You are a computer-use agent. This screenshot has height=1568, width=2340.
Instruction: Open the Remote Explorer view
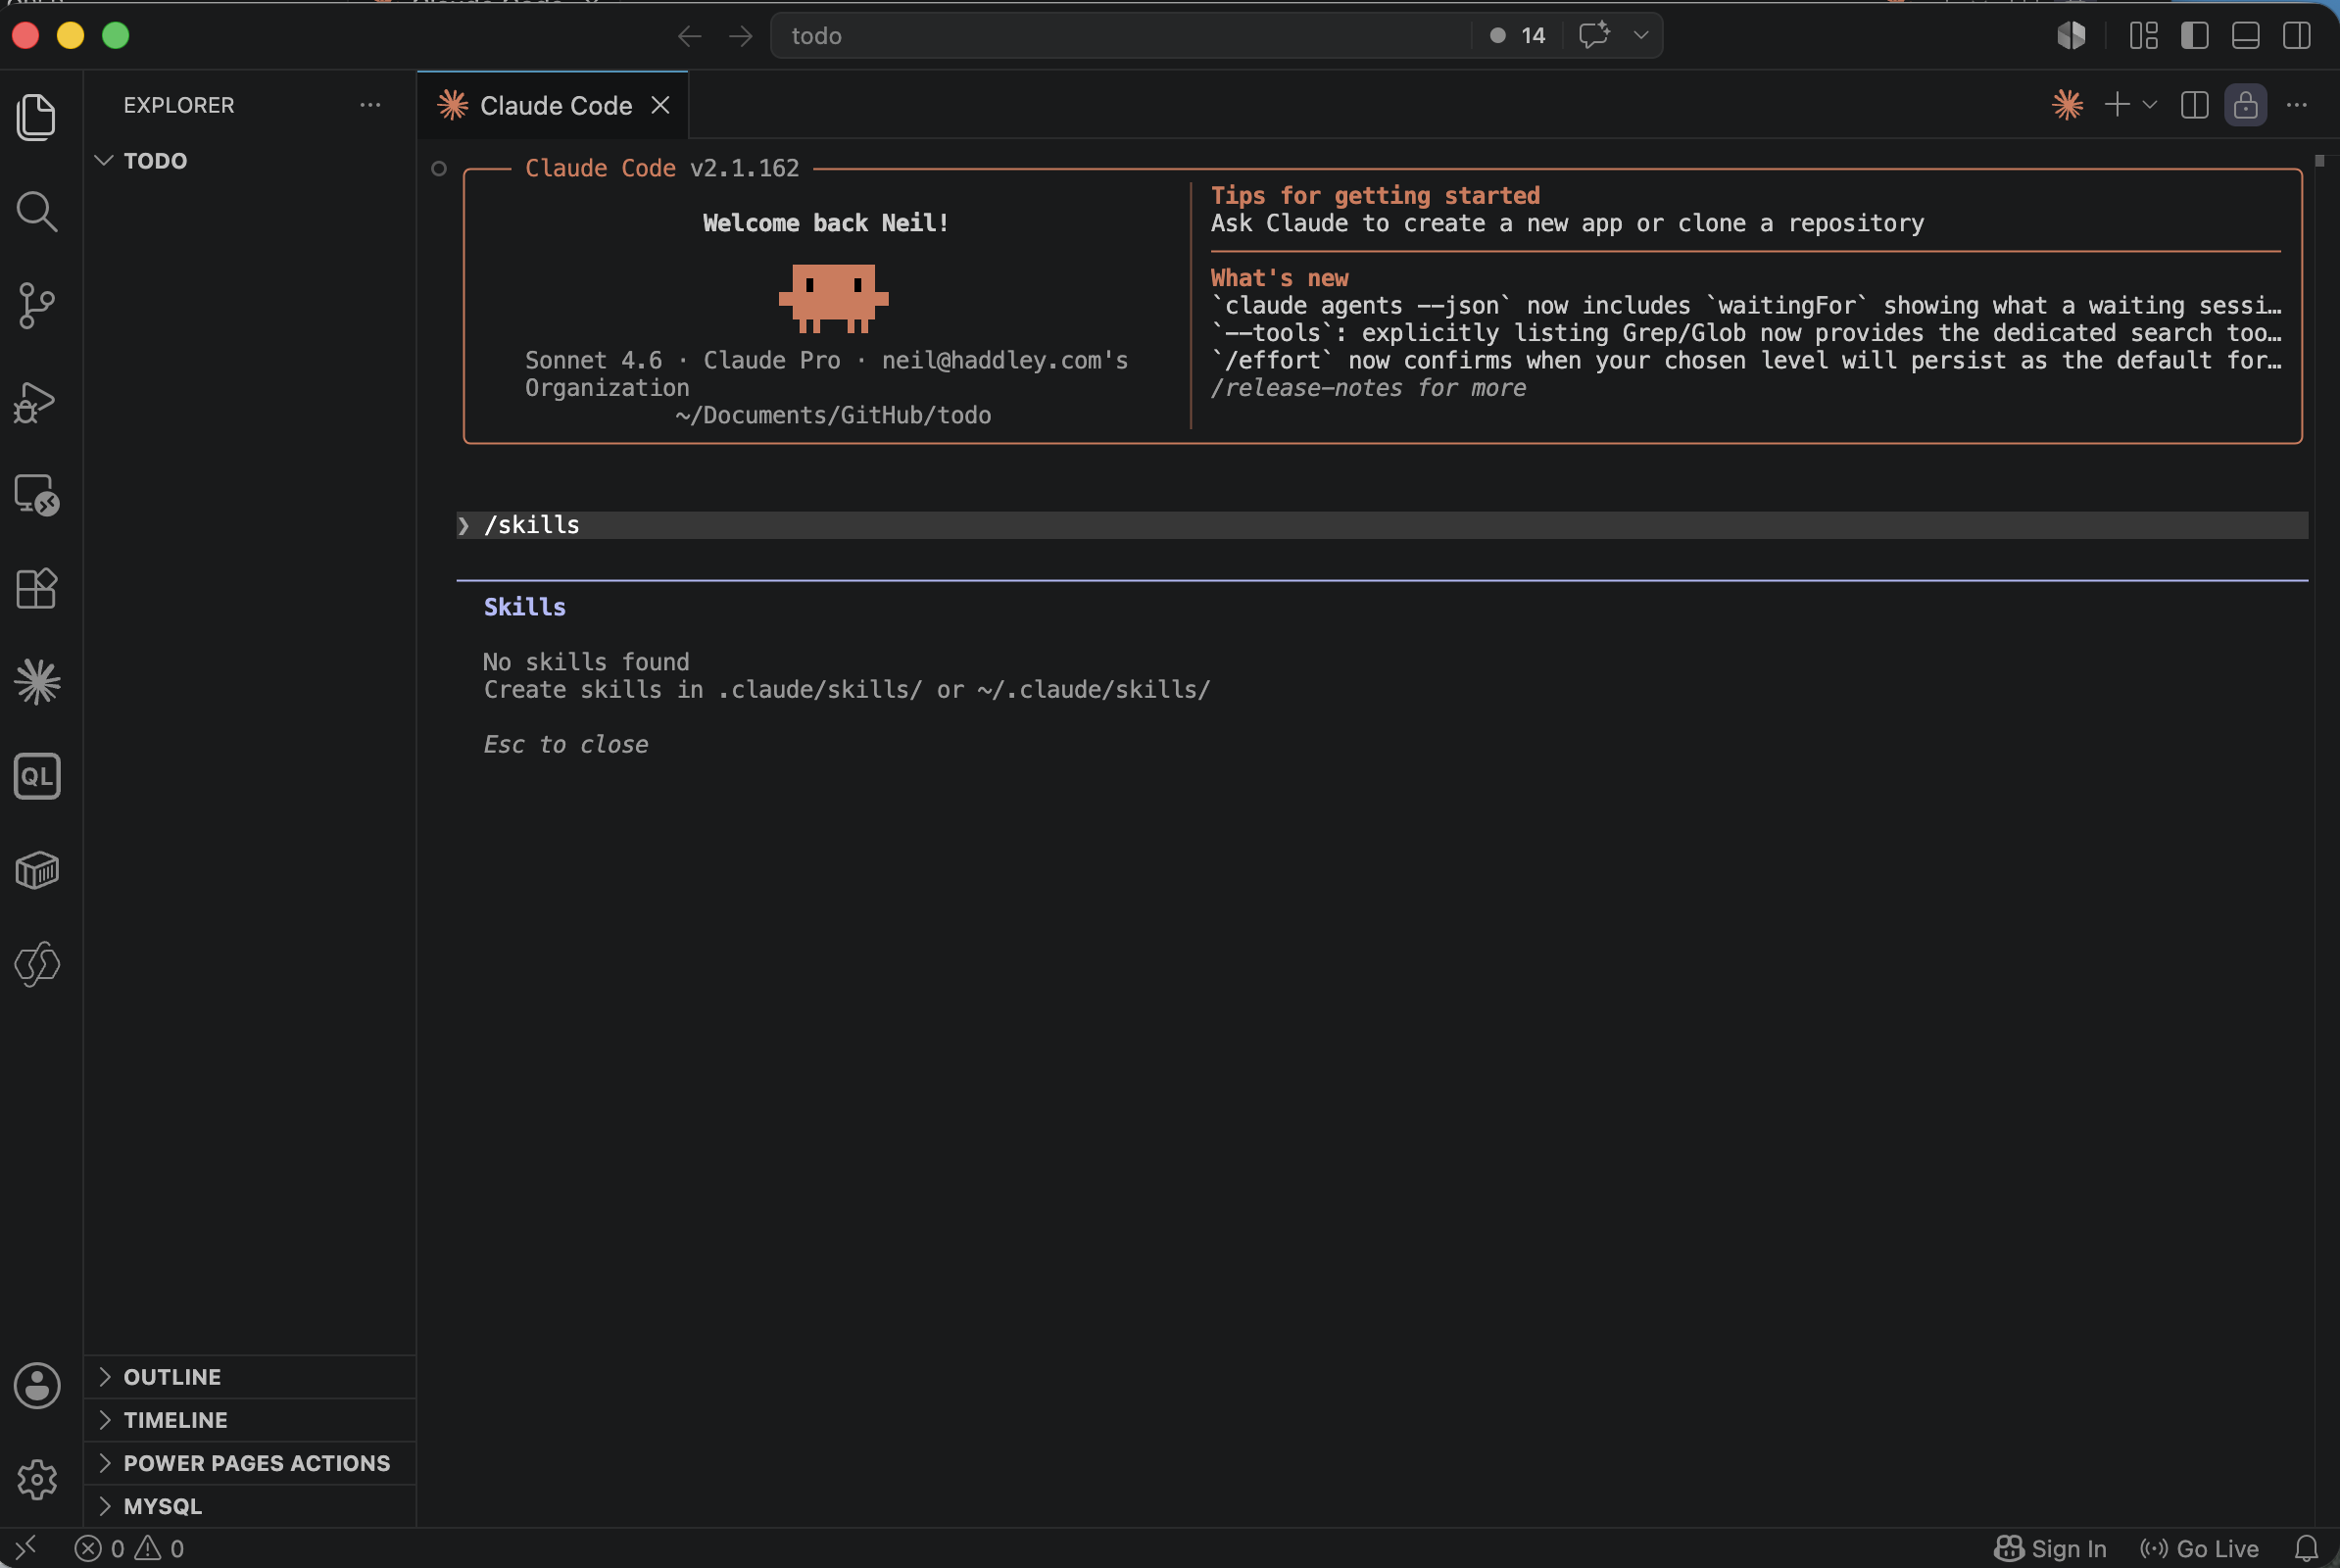(37, 495)
